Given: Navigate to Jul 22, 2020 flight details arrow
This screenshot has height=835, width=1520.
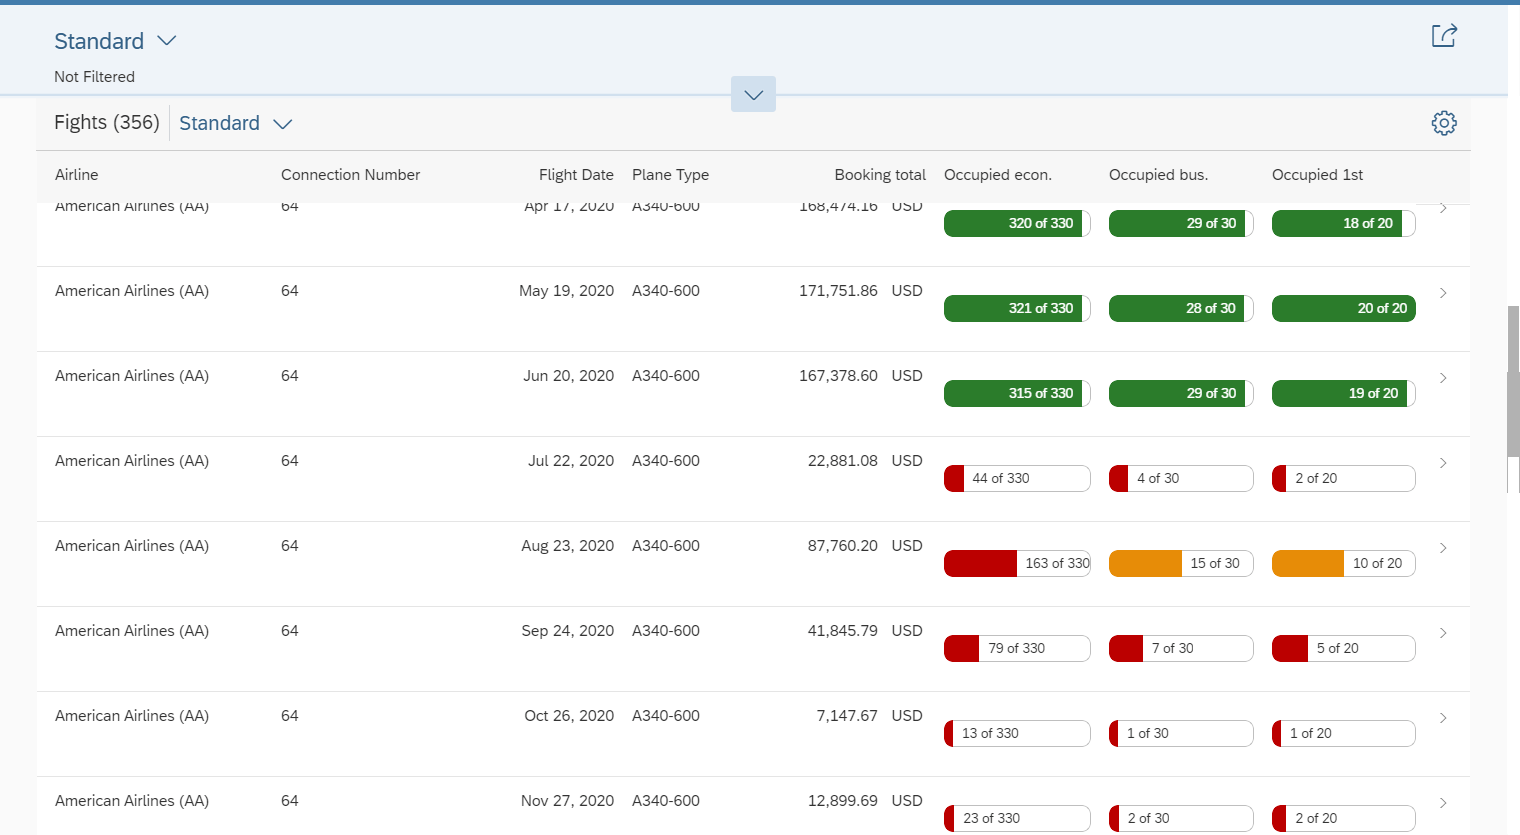Looking at the screenshot, I should [1442, 462].
